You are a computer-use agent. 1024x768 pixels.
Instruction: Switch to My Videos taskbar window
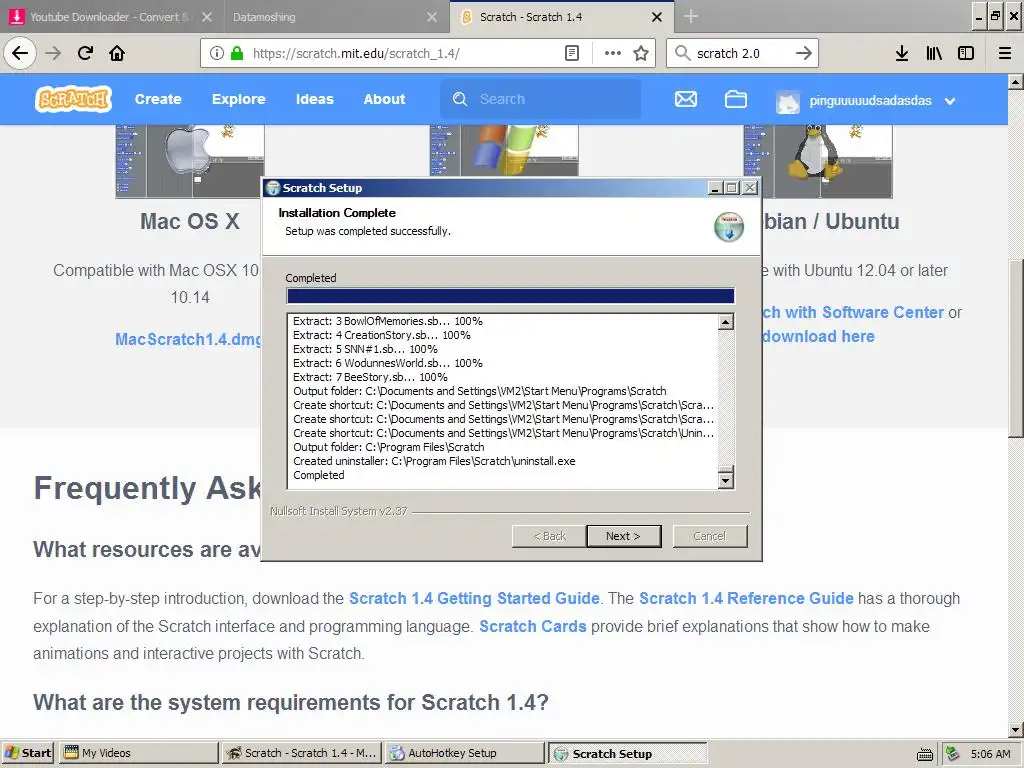pos(138,753)
